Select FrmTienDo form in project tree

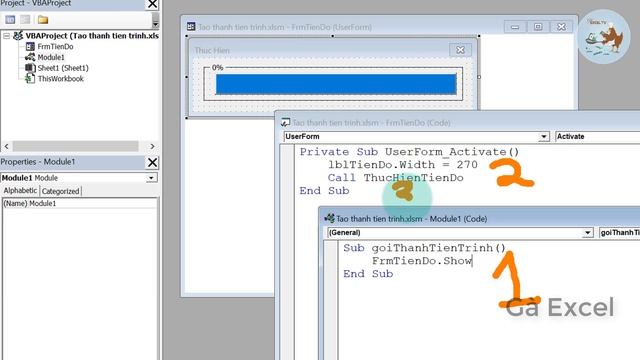tap(55, 47)
